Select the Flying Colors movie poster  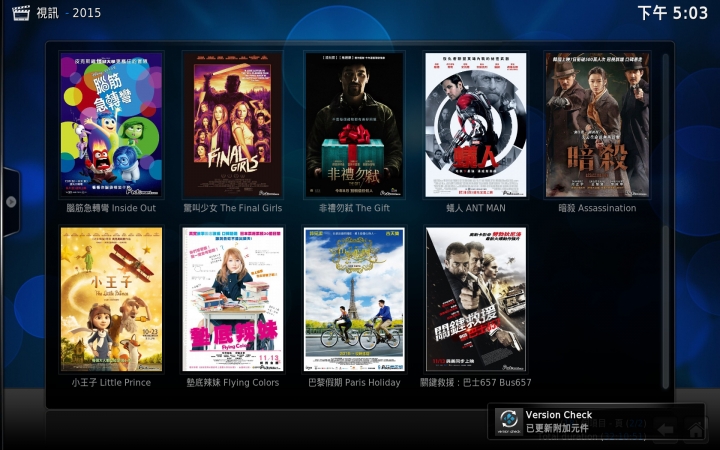click(232, 299)
